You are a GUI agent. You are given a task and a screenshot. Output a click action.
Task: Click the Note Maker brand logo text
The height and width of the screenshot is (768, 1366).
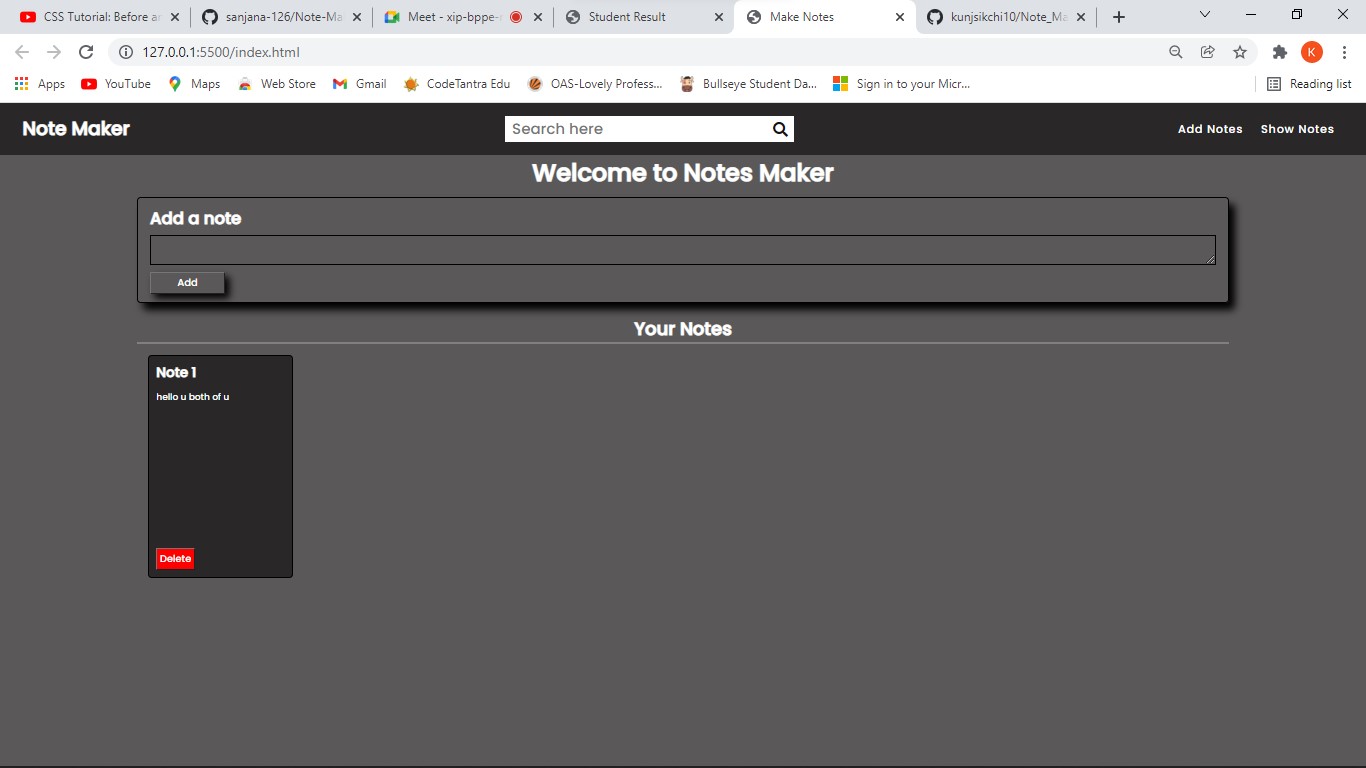pyautogui.click(x=76, y=128)
